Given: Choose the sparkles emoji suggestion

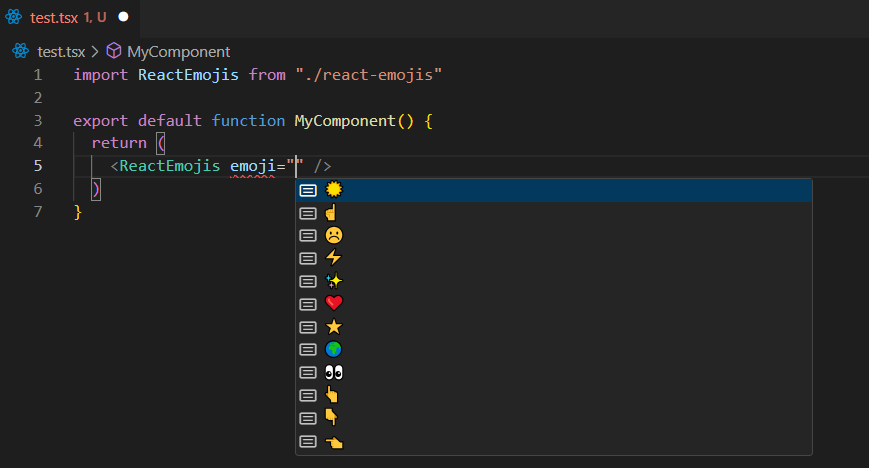Looking at the screenshot, I should click(334, 282).
